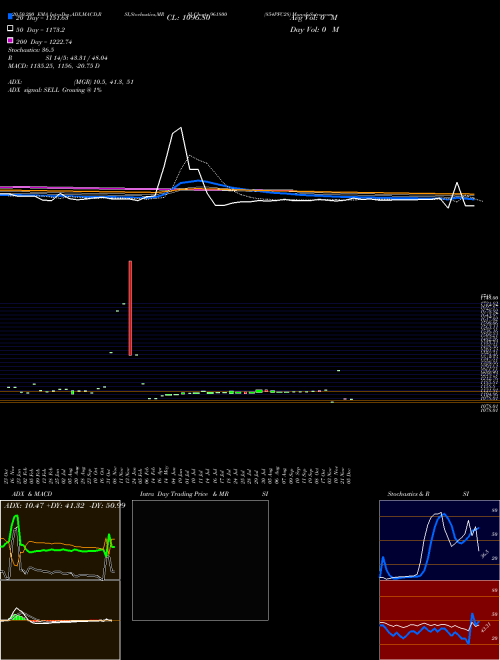
Task: Click the 'Avg Vol: 0 M' text
Action: coord(314,18)
